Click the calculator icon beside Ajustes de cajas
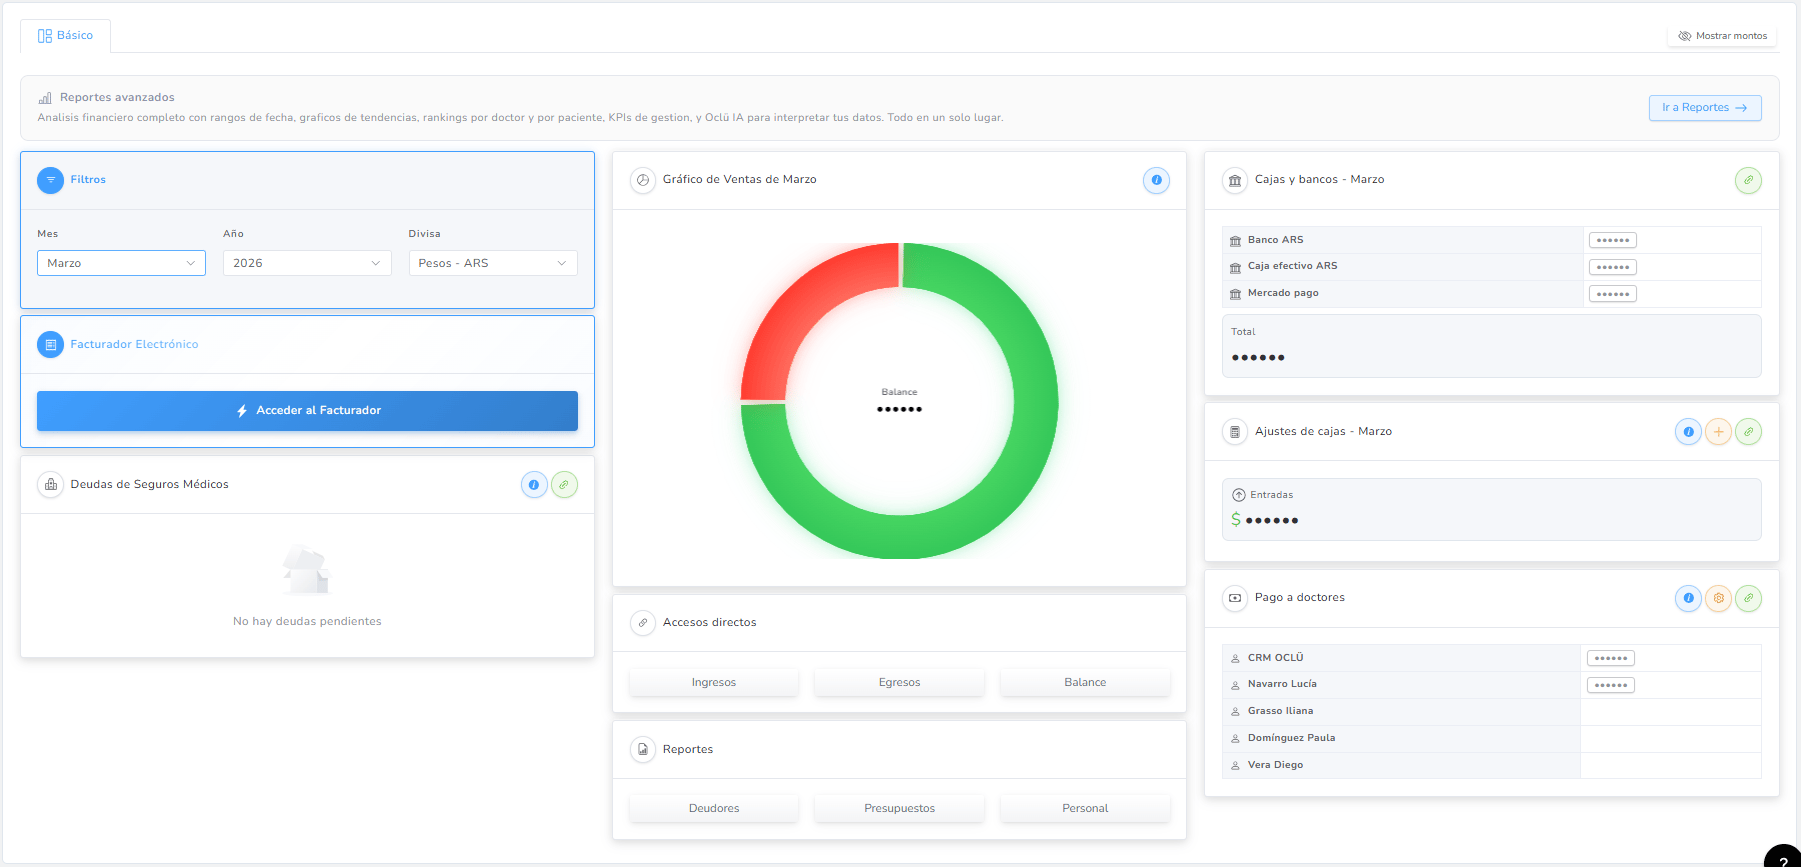Screen dimensions: 1801x867 tap(1235, 432)
